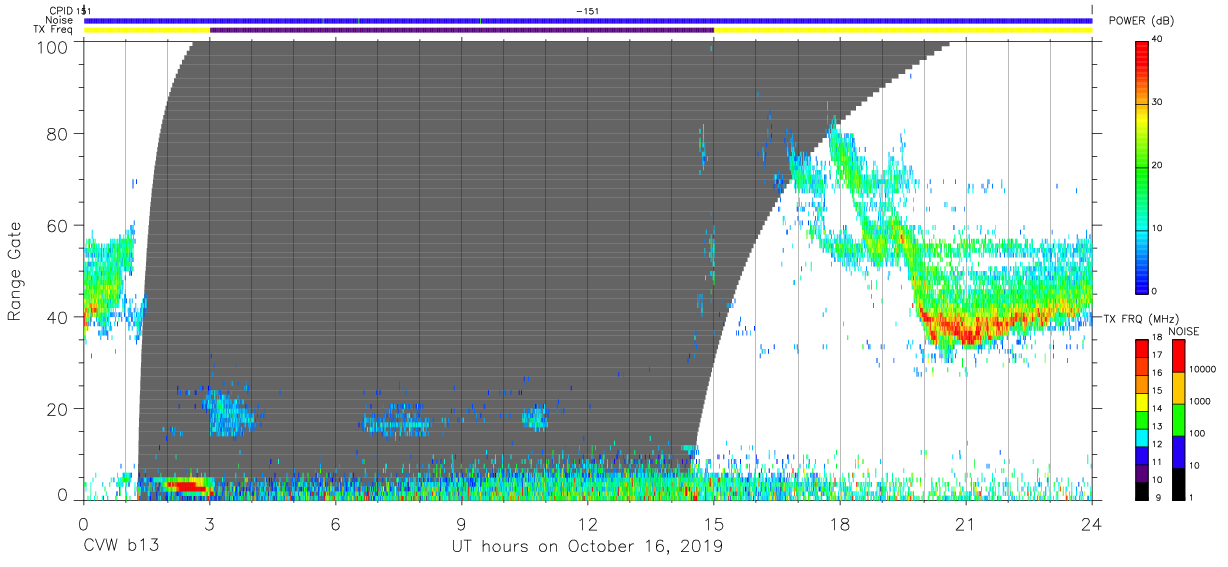Click the "CVW b13" label
This screenshot has height=567, width=1228.
pyautogui.click(x=121, y=547)
